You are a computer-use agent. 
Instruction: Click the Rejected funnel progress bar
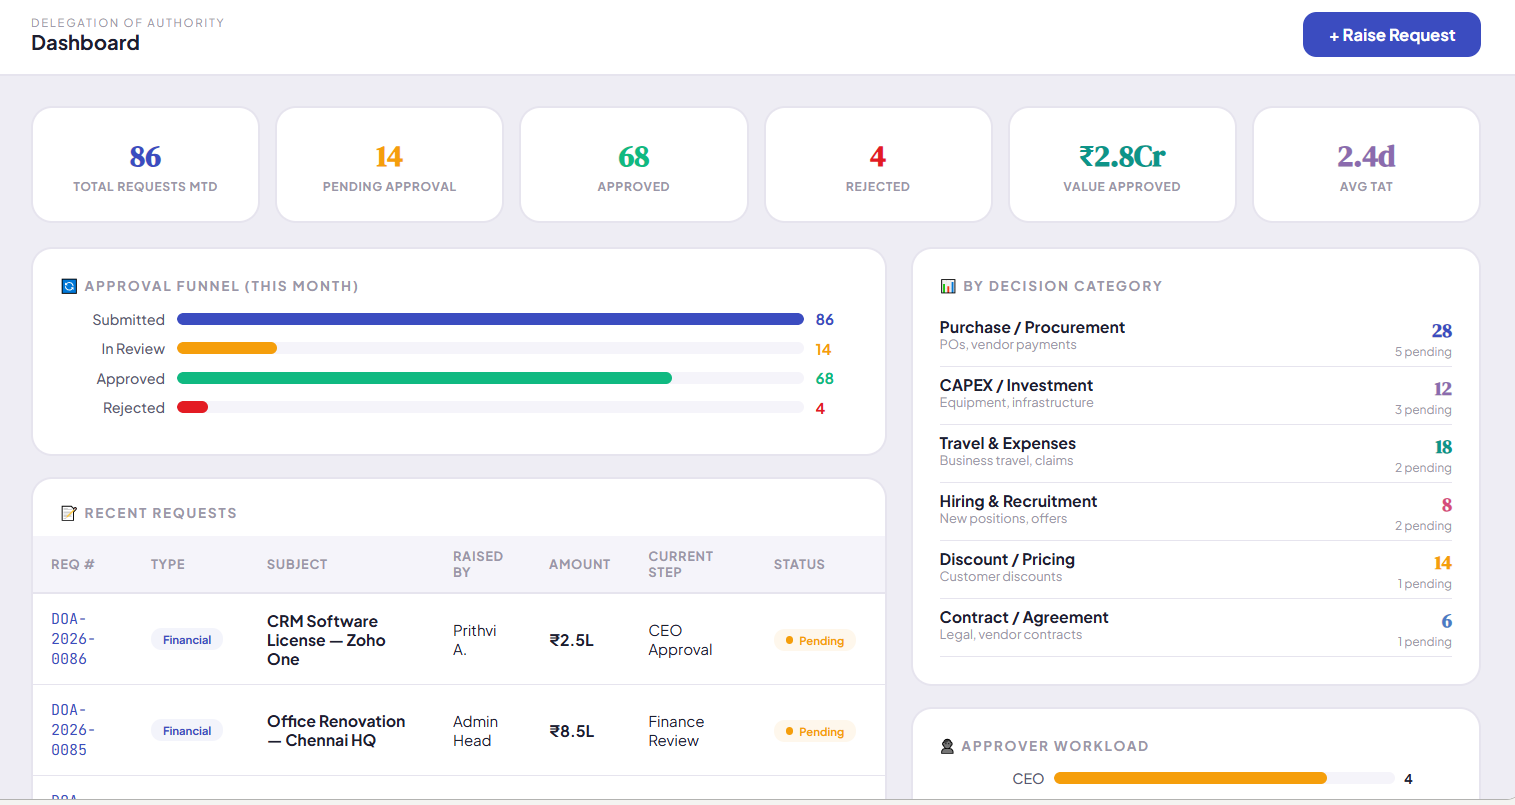[490, 408]
